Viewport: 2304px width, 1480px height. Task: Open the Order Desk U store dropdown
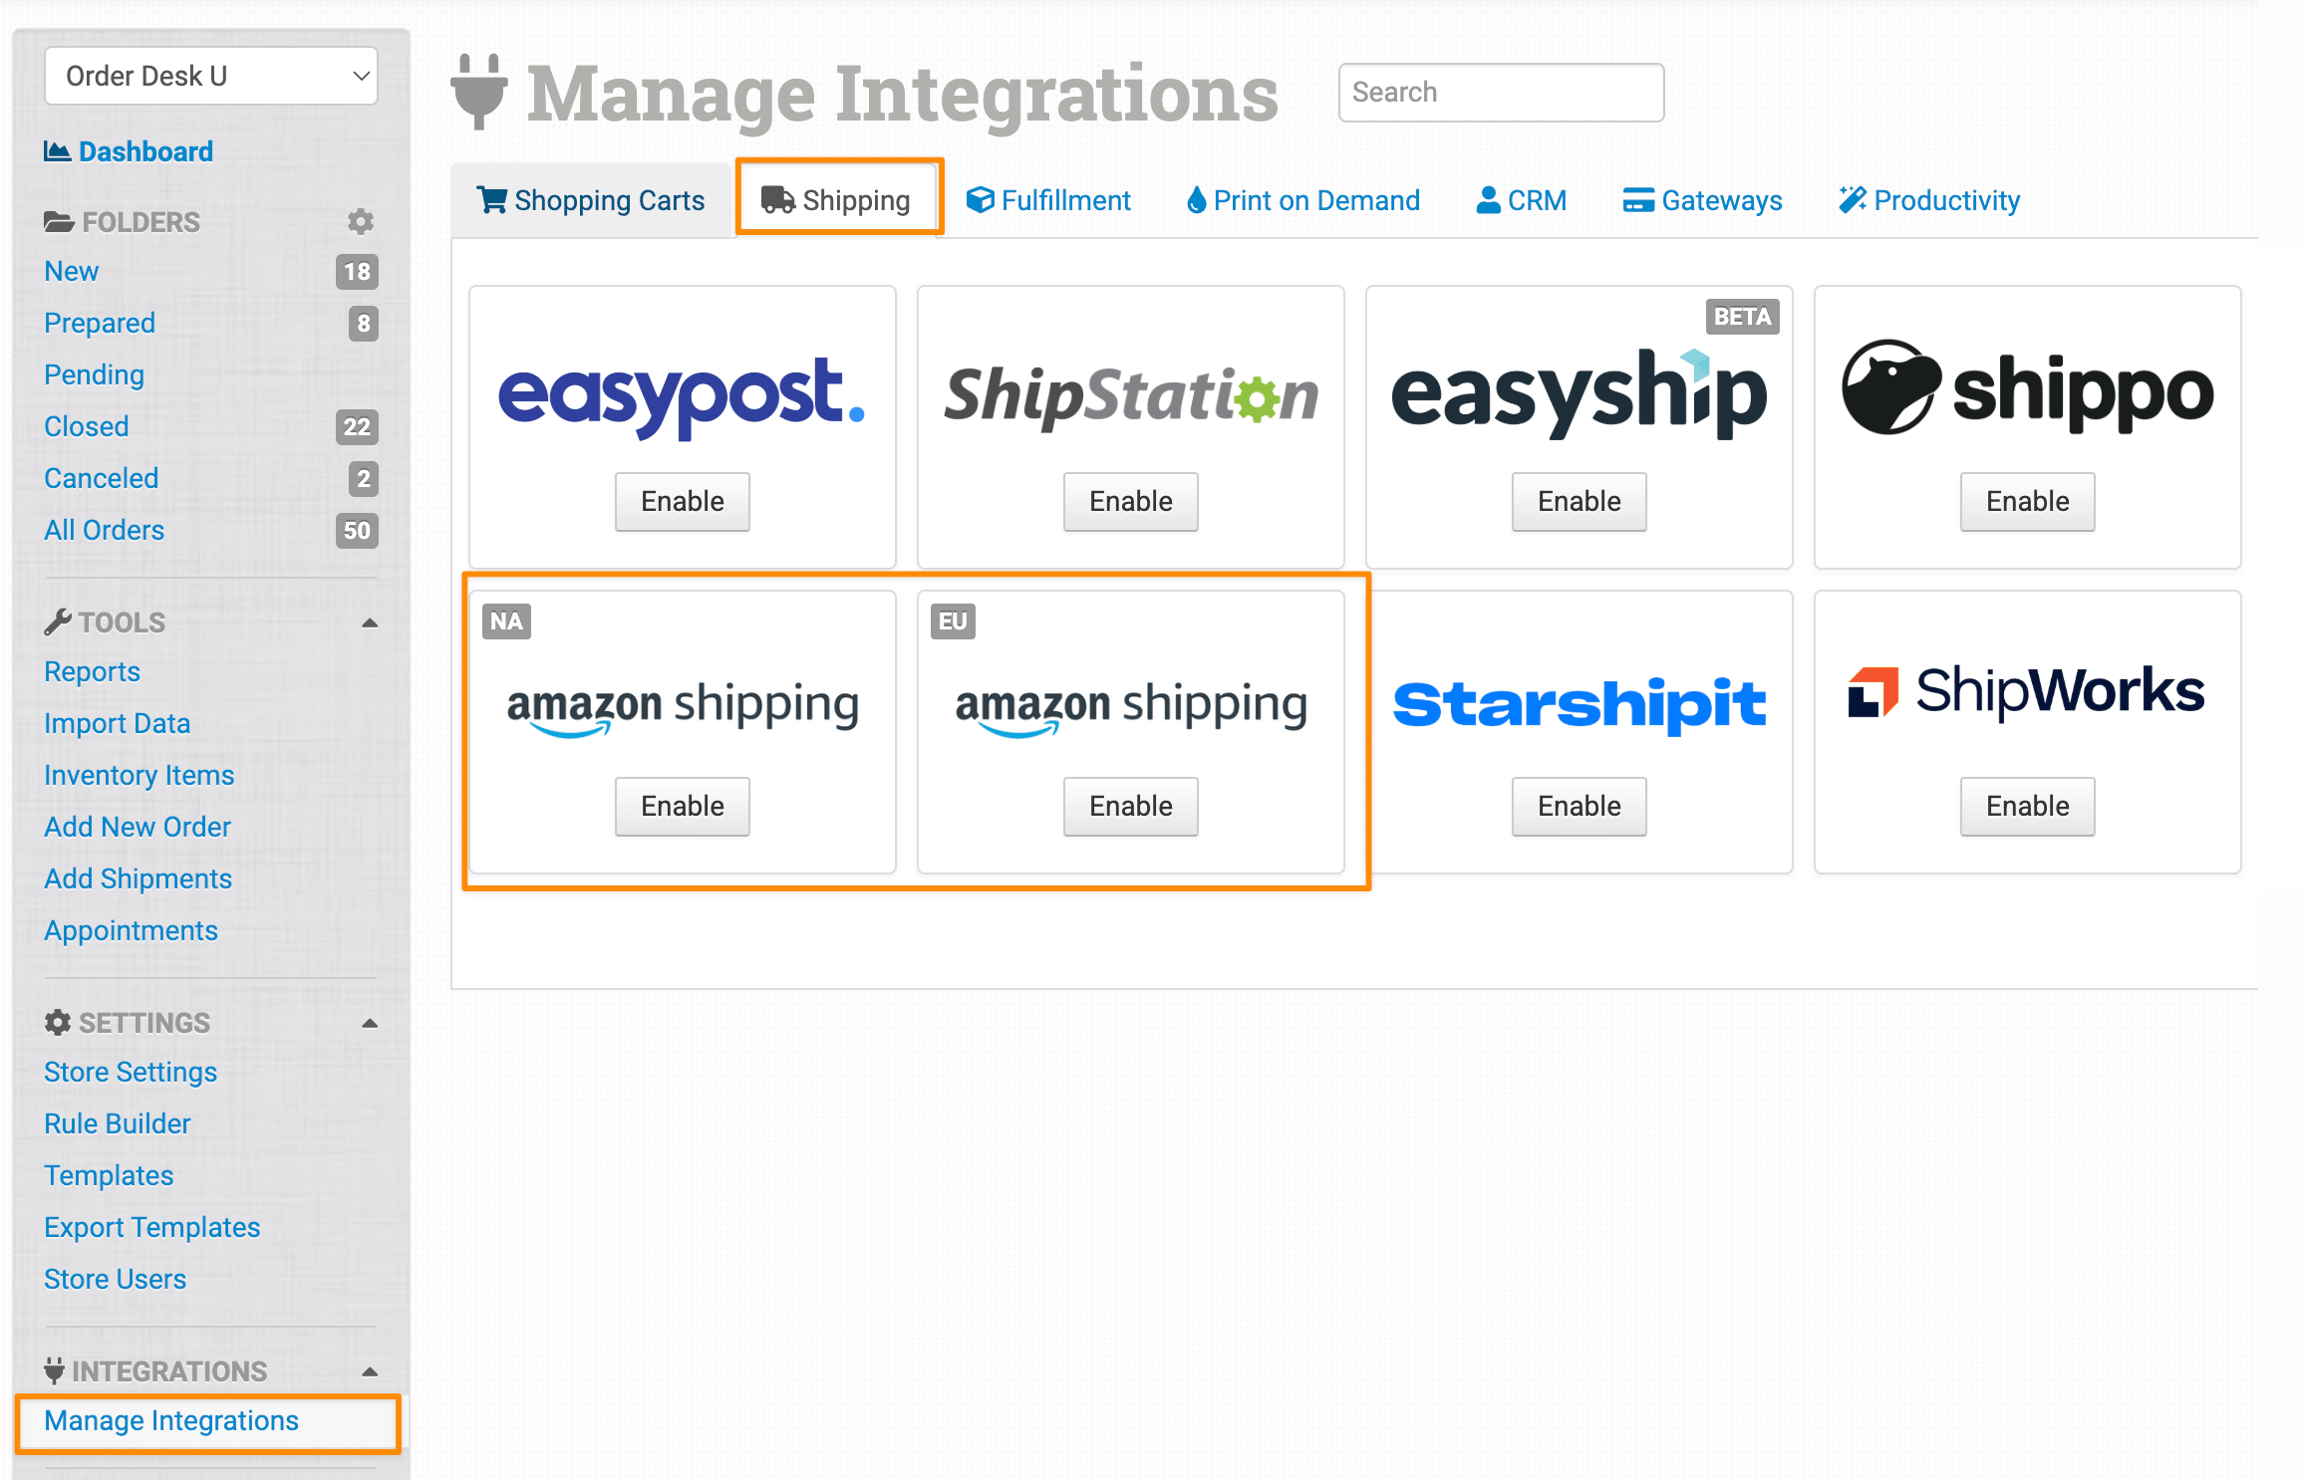[x=211, y=76]
